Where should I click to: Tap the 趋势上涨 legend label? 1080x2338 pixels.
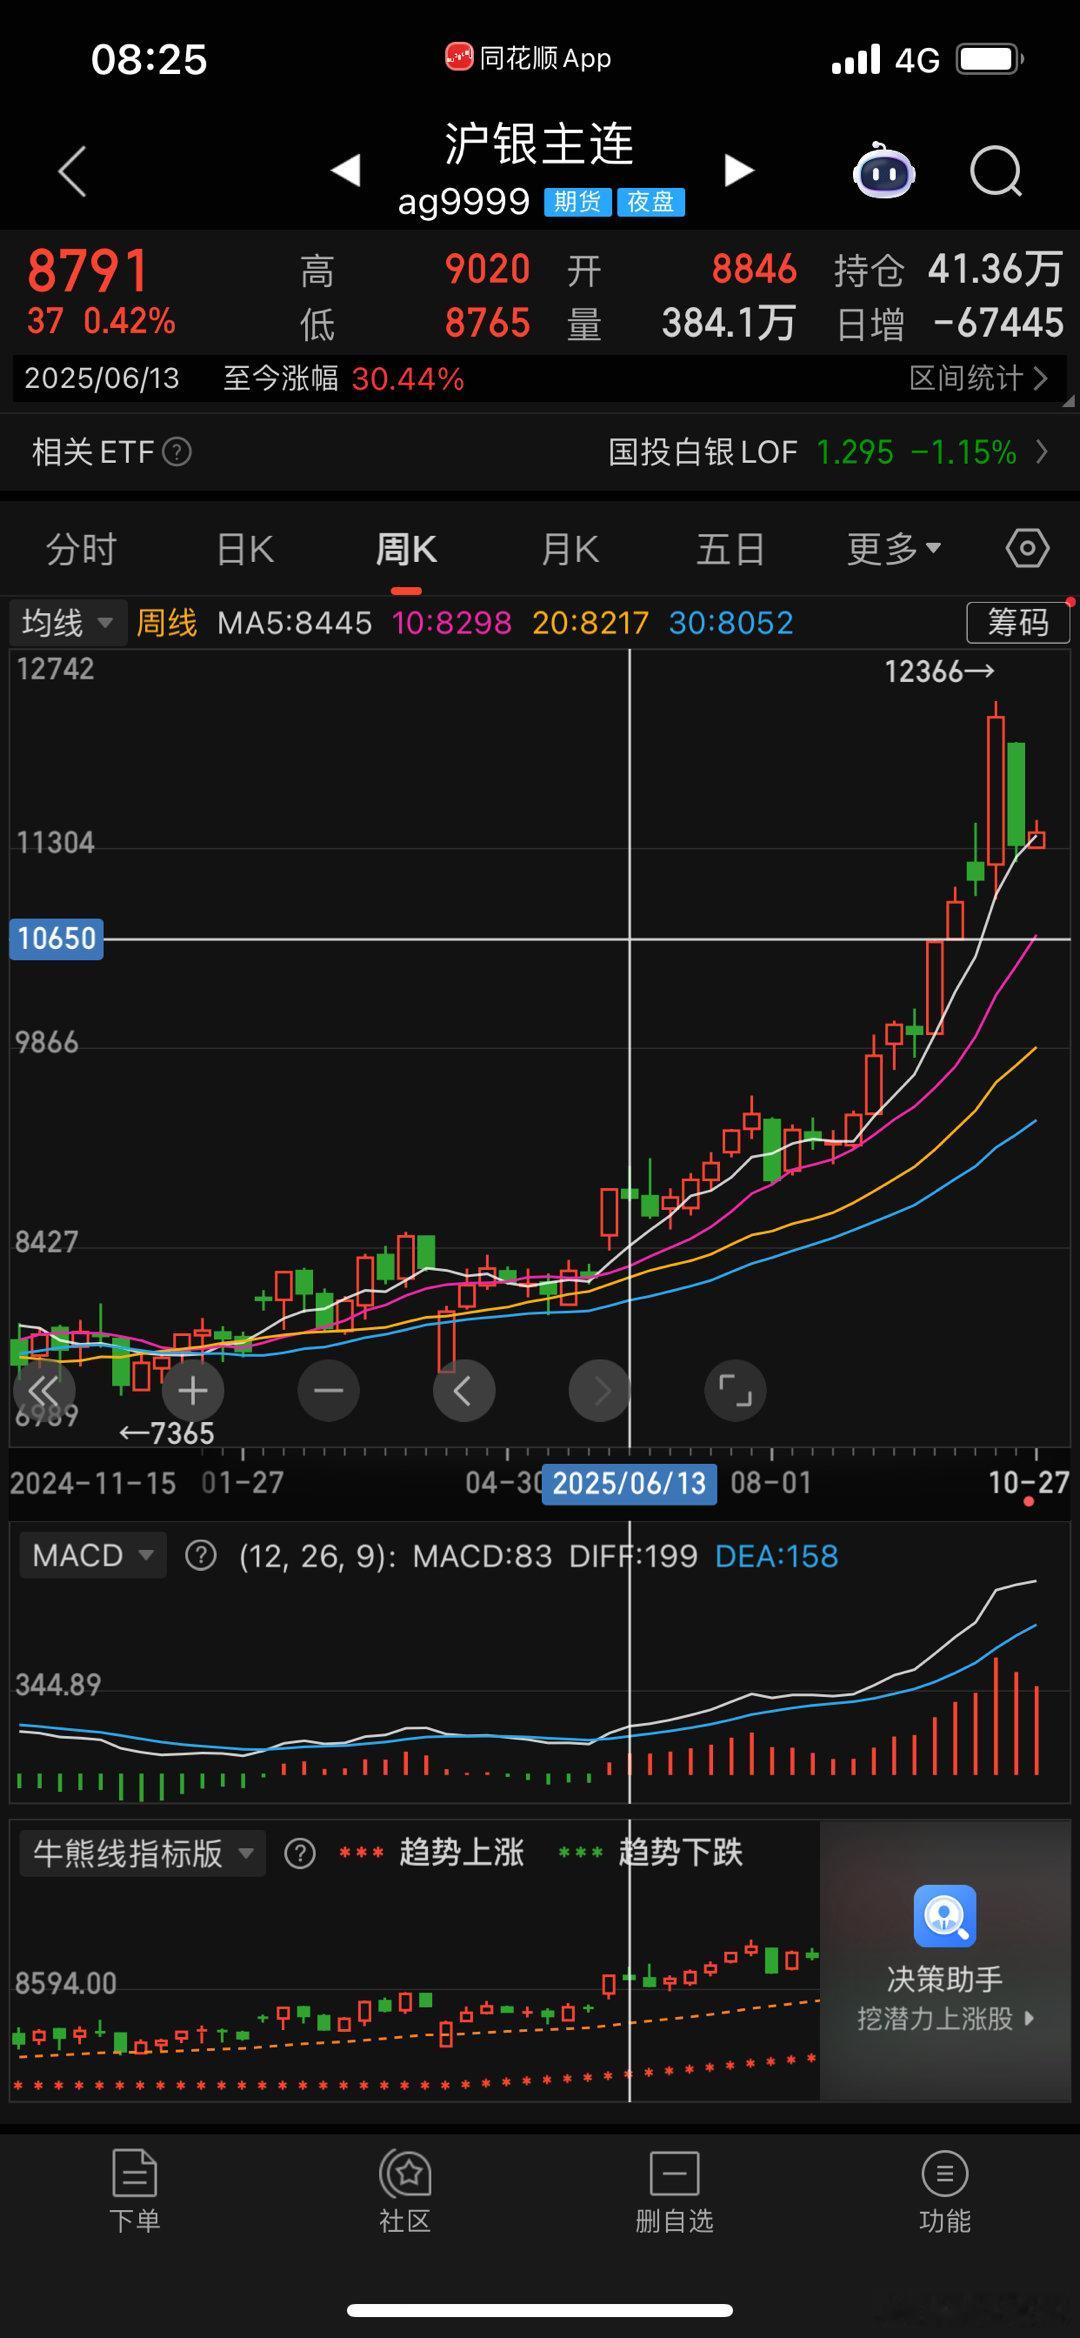[462, 1853]
